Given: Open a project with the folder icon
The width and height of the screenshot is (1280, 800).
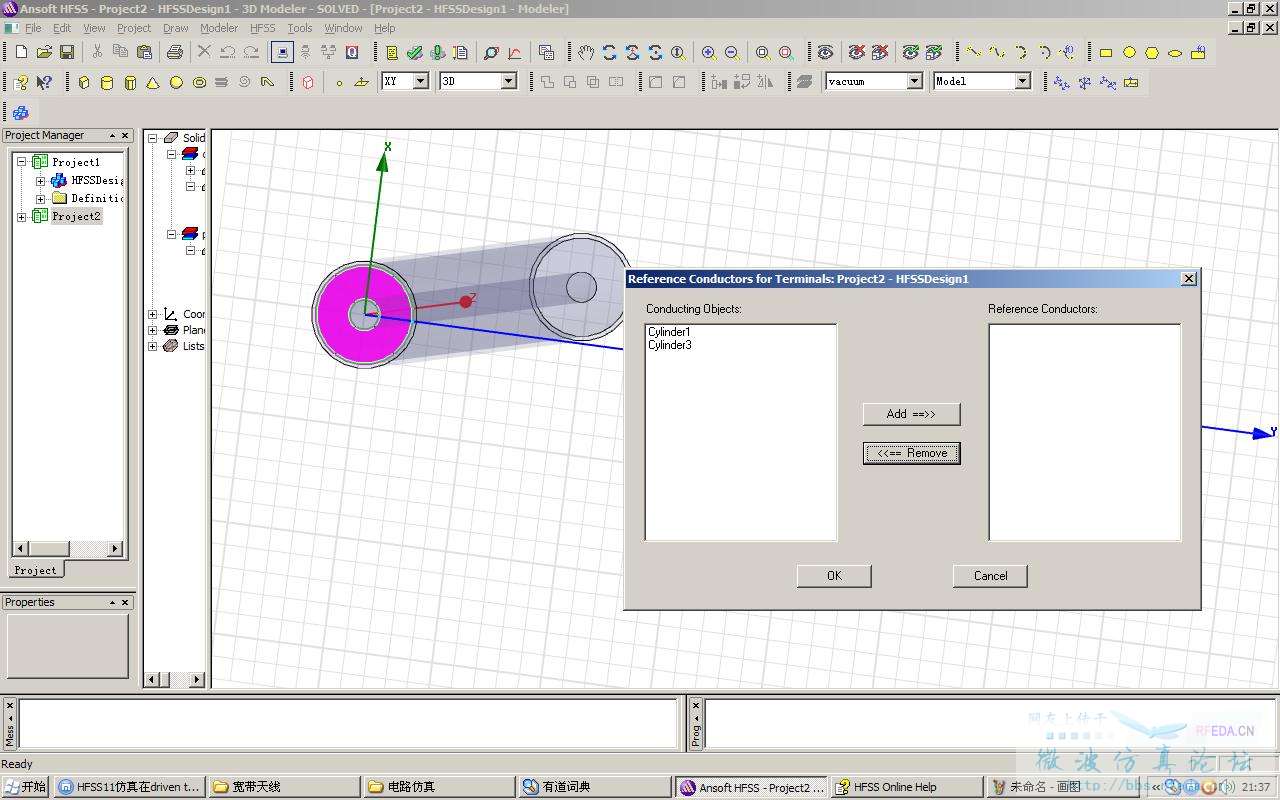Looking at the screenshot, I should pyautogui.click(x=44, y=52).
